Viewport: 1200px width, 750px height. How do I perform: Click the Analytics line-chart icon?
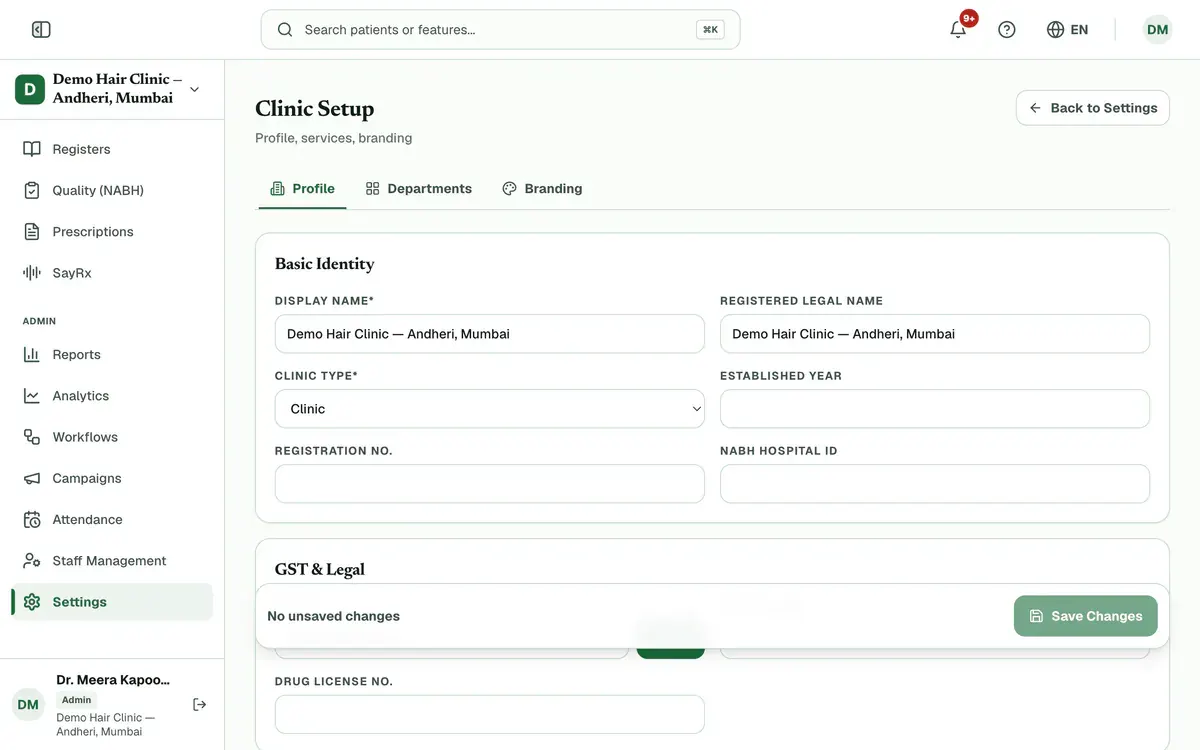[x=32, y=395]
